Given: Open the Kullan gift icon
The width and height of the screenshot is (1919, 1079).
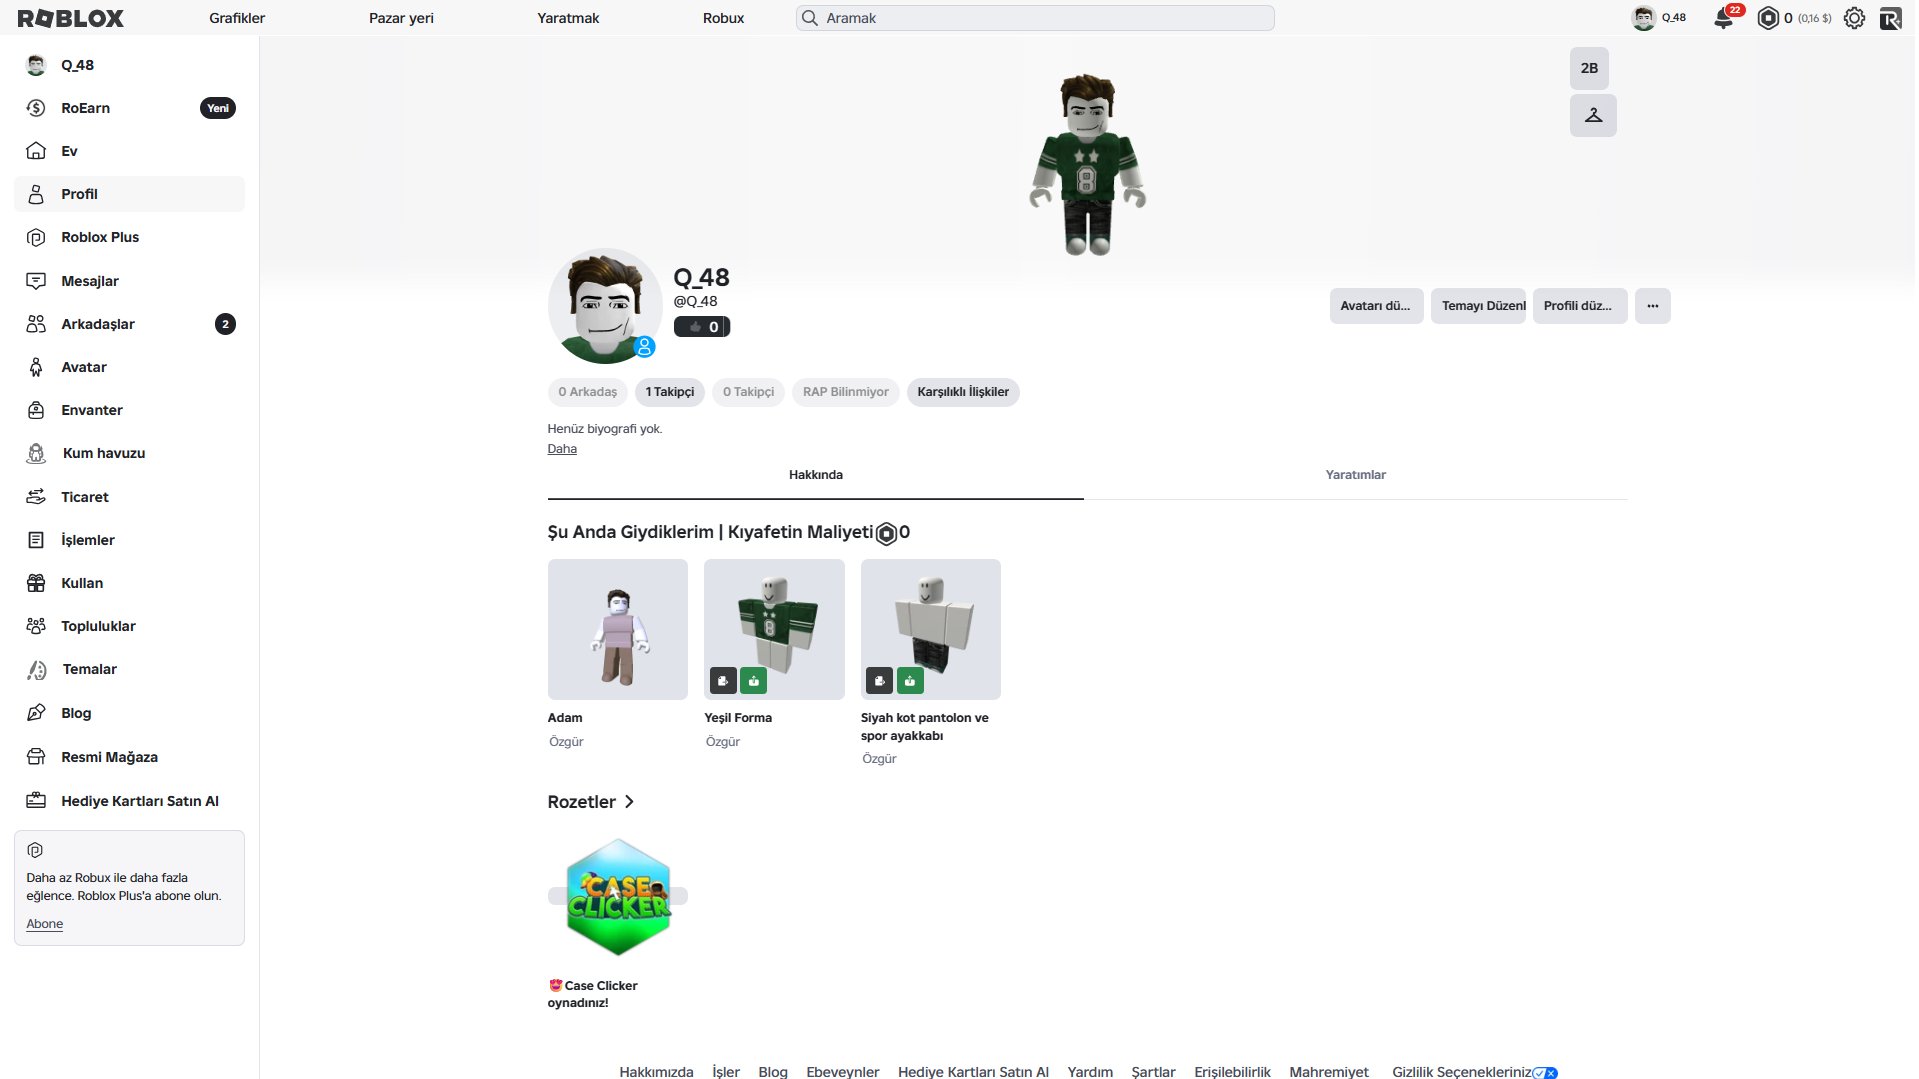Looking at the screenshot, I should 36,583.
